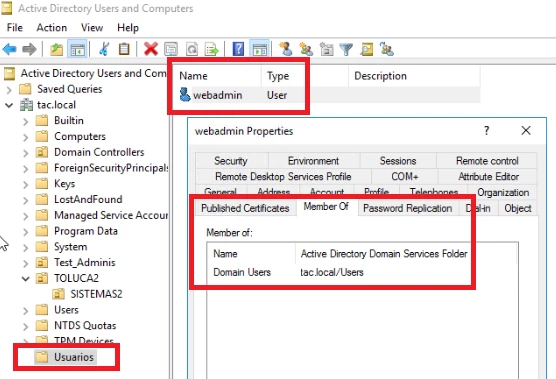This screenshot has width=556, height=379.
Task: Select the ForeignSecurityPrincipals container
Action: pos(111,168)
